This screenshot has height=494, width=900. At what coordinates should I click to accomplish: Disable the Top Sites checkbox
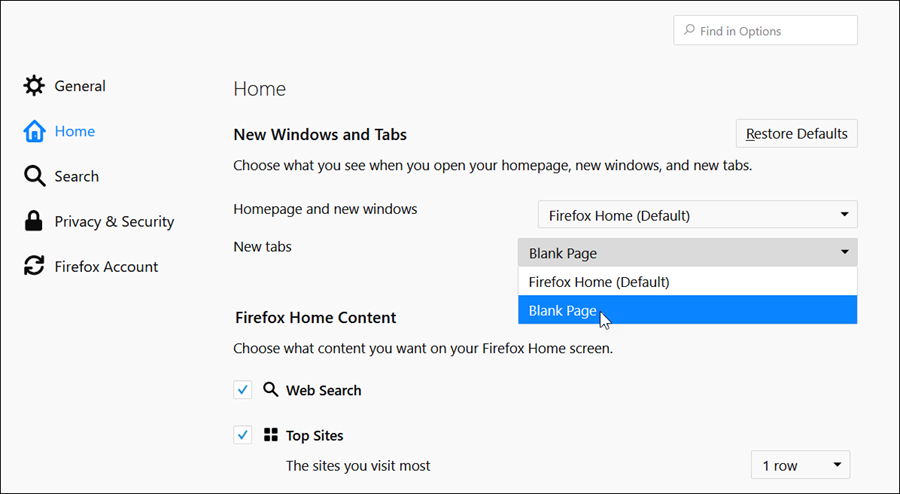243,435
